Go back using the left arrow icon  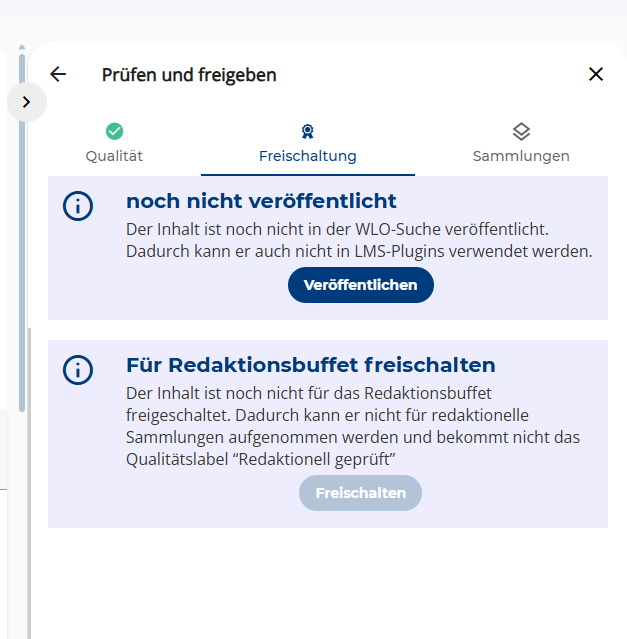click(58, 74)
